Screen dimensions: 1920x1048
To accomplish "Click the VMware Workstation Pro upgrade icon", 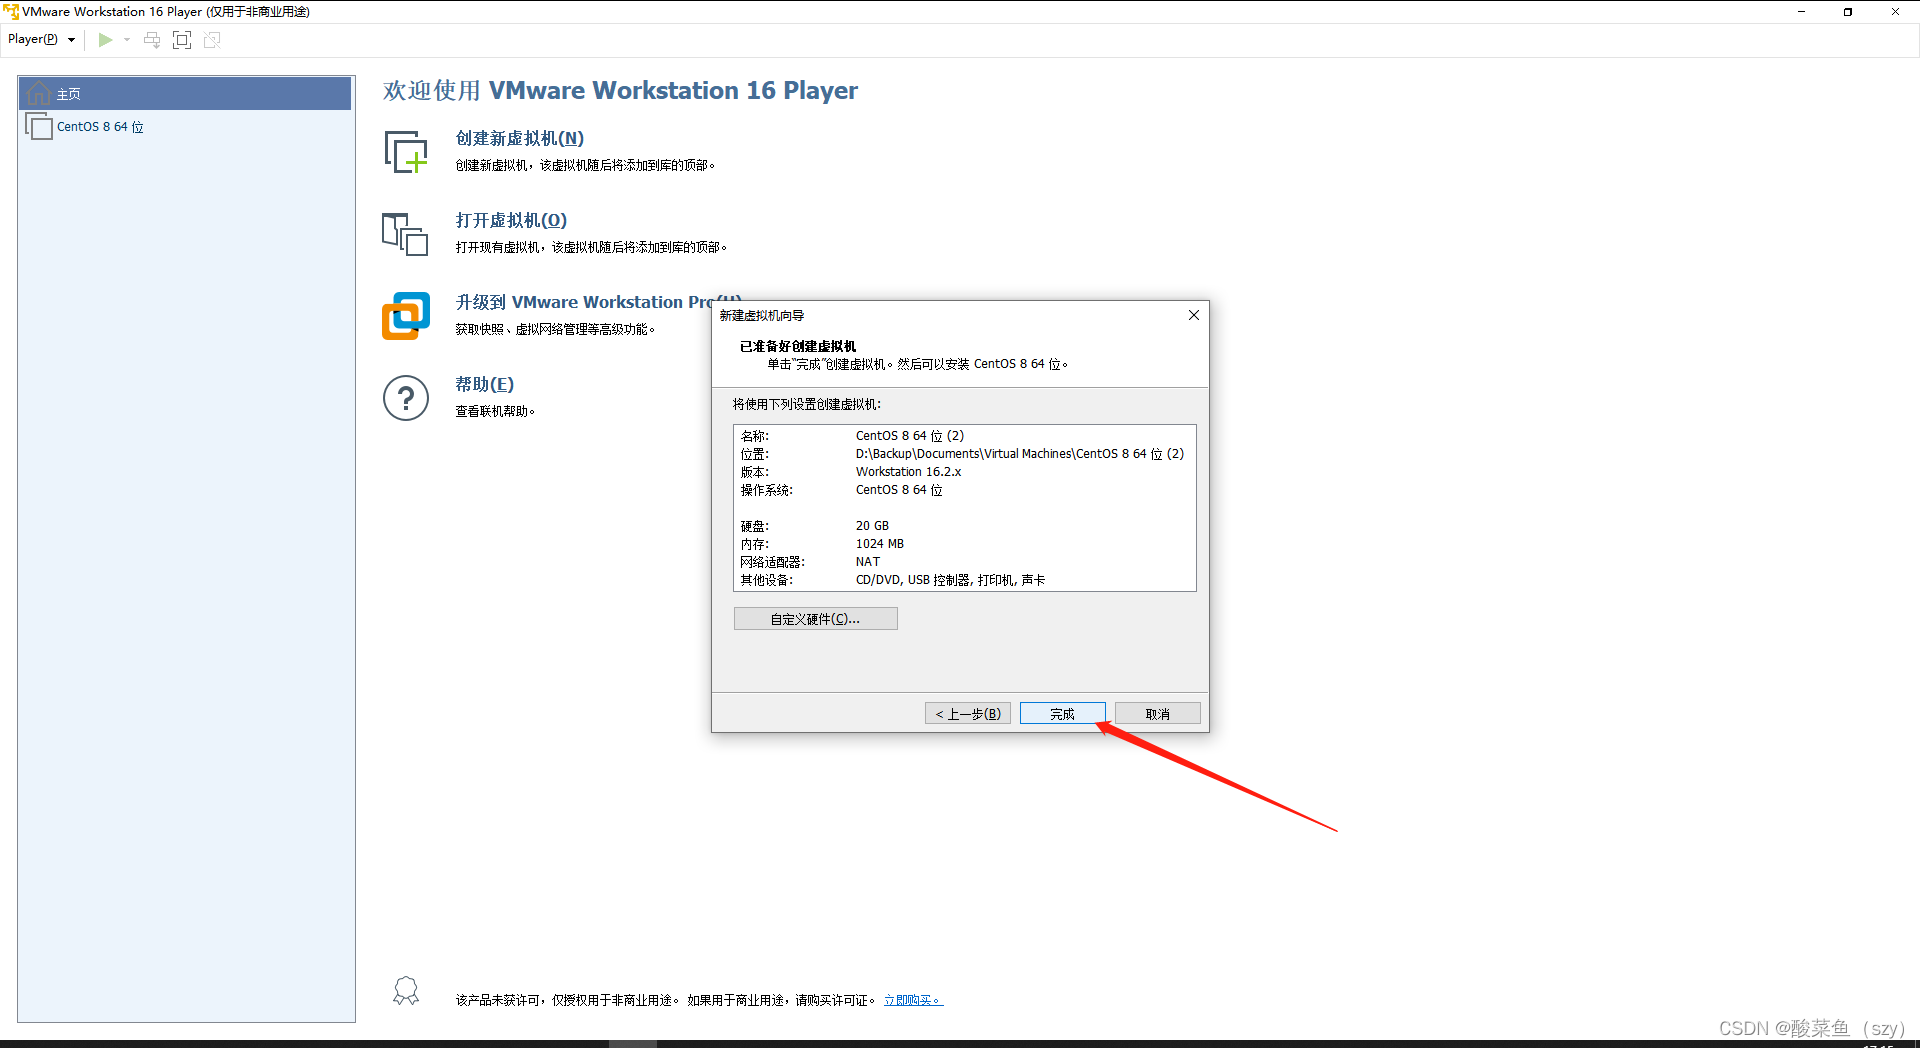I will click(x=406, y=316).
